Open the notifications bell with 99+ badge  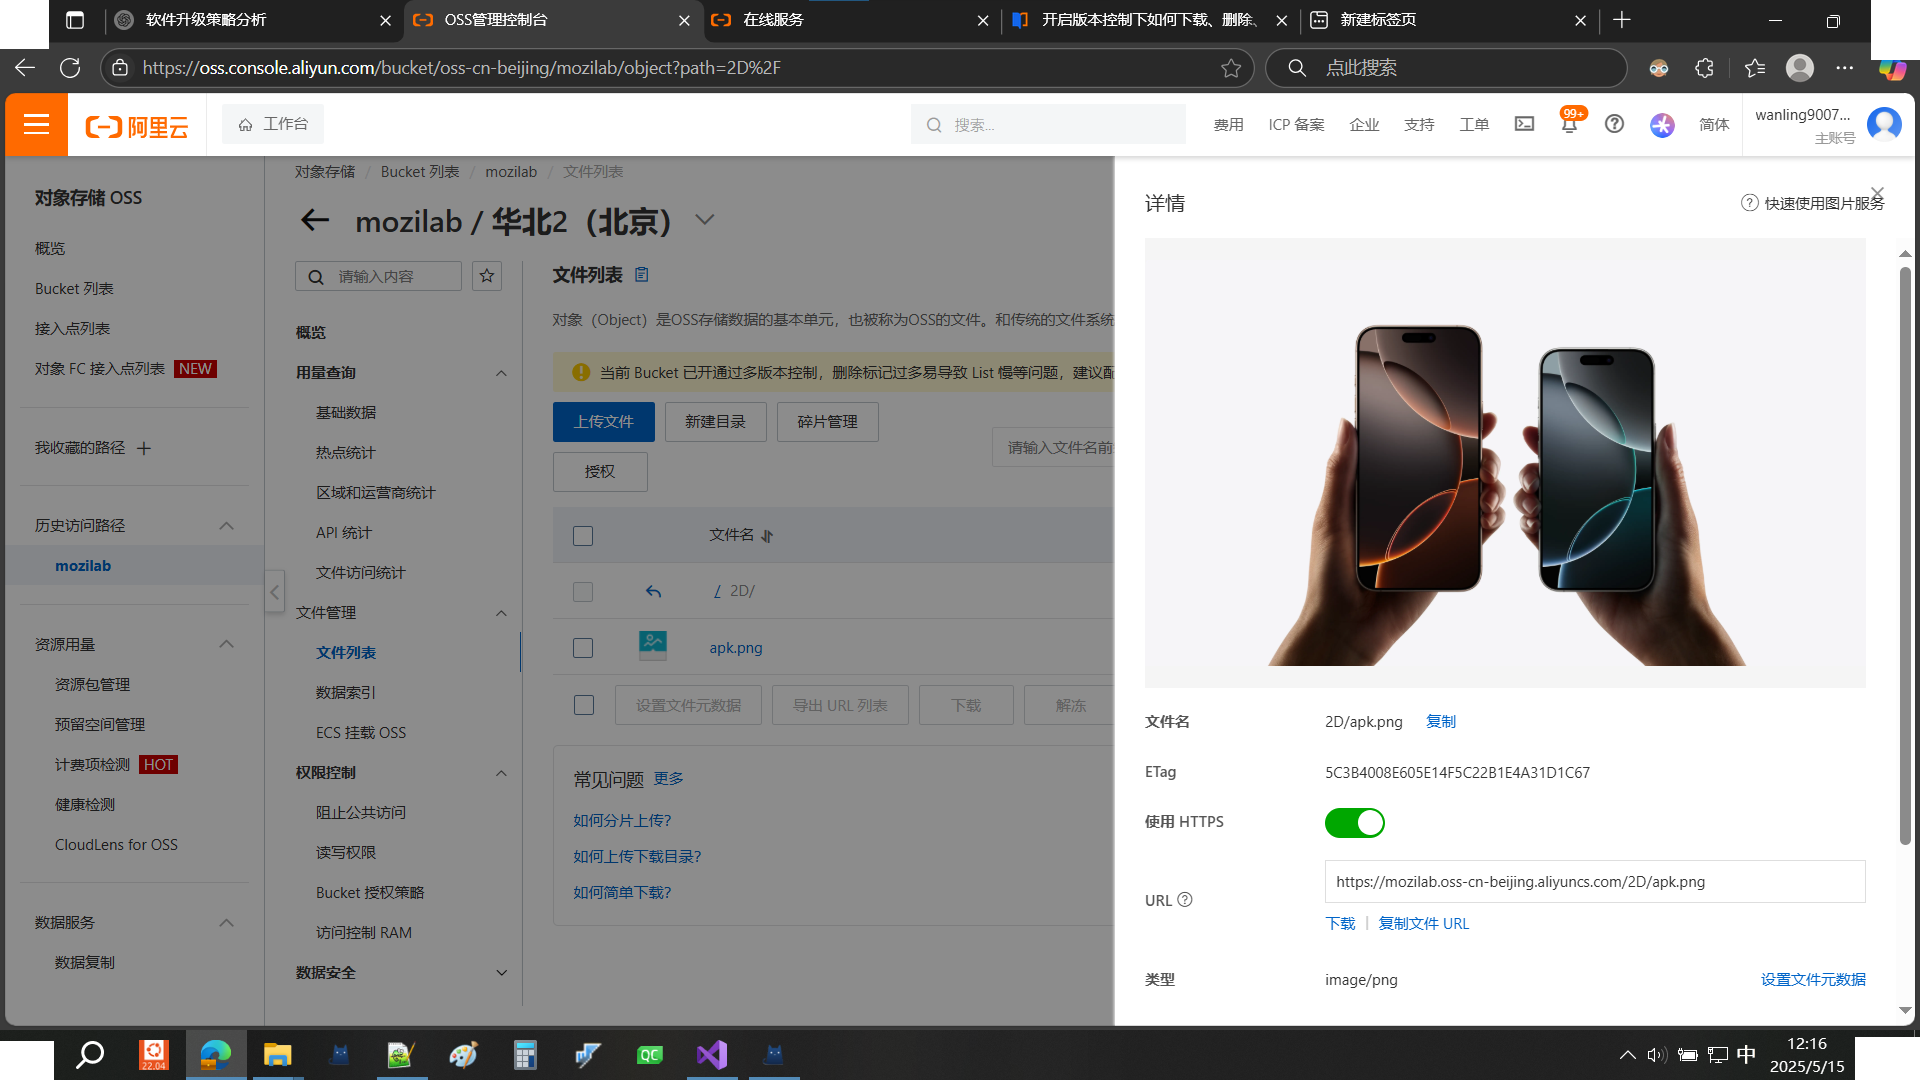click(x=1569, y=122)
